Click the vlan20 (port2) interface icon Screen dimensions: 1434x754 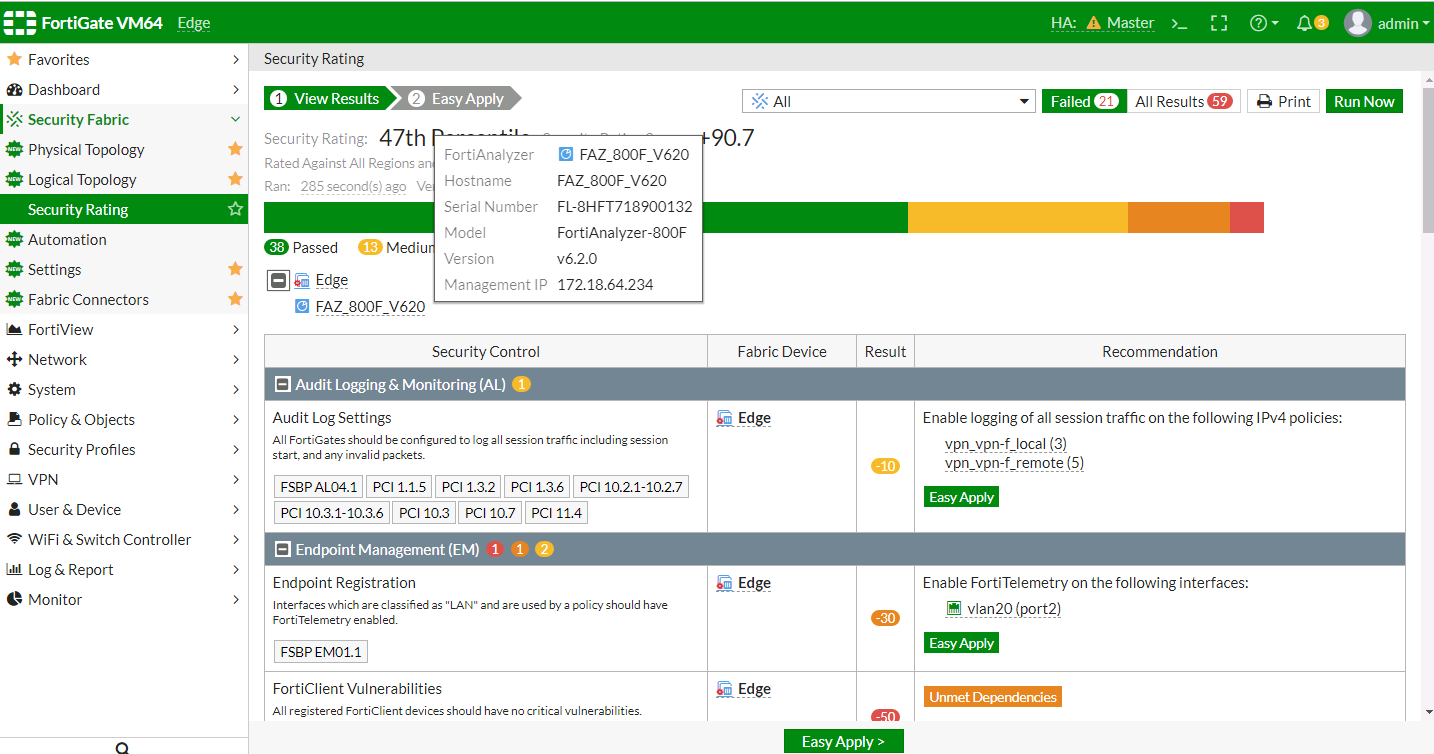pyautogui.click(x=953, y=608)
